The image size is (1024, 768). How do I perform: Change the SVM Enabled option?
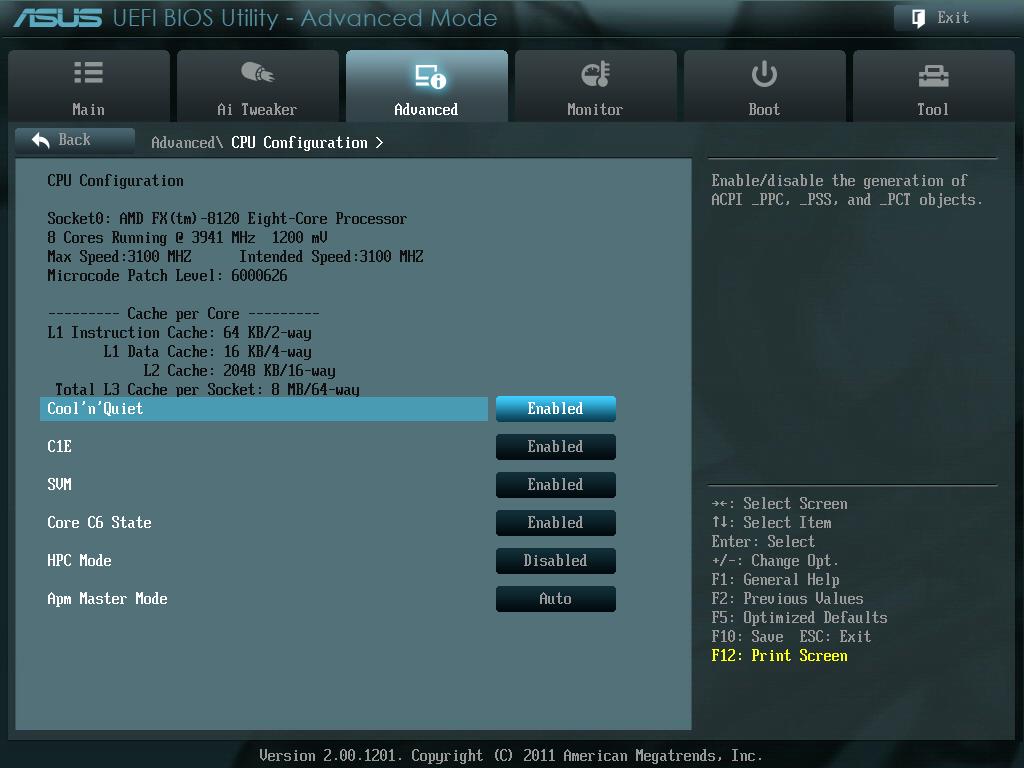pos(556,485)
